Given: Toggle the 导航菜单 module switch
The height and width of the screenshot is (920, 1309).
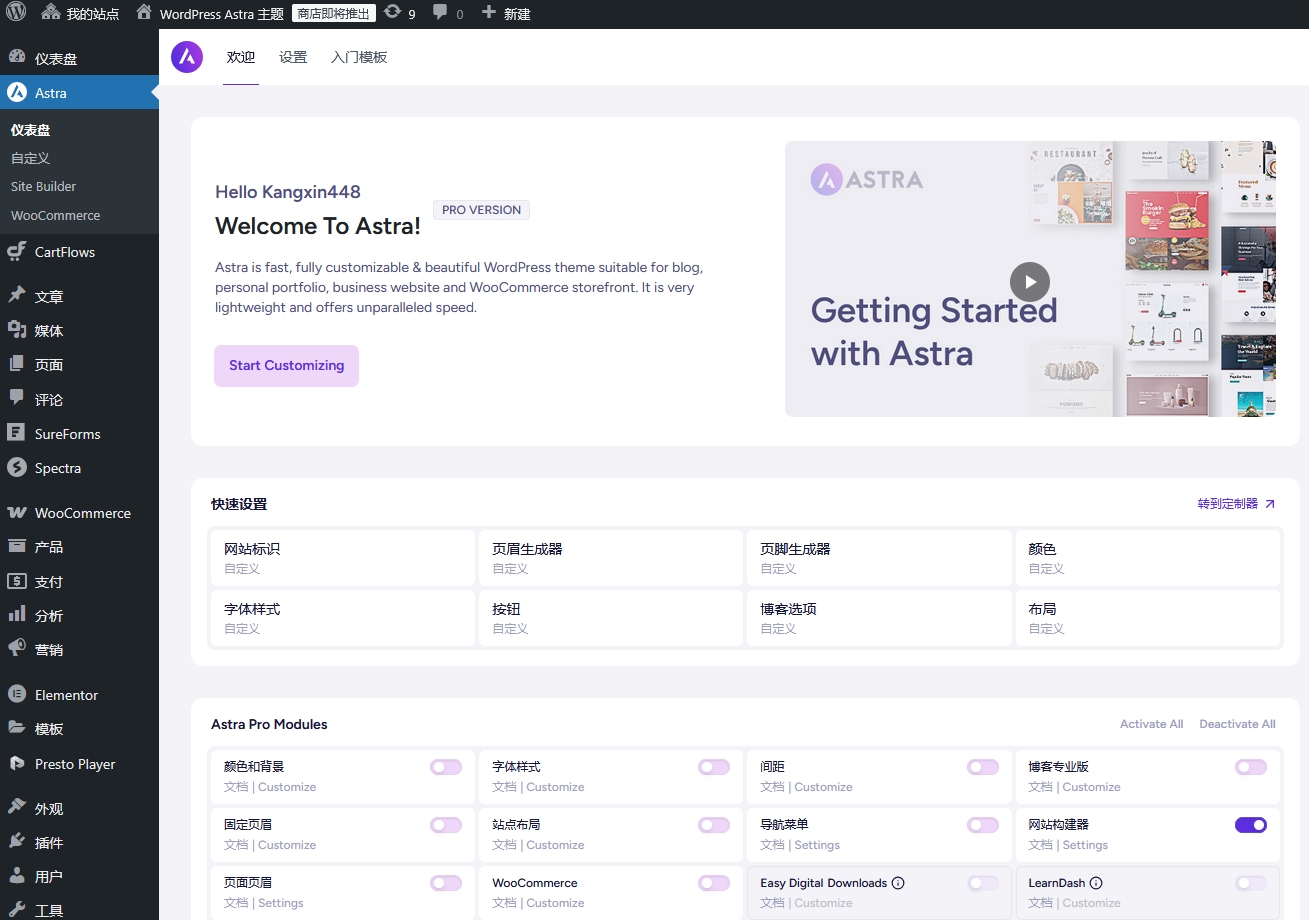Looking at the screenshot, I should (x=983, y=825).
